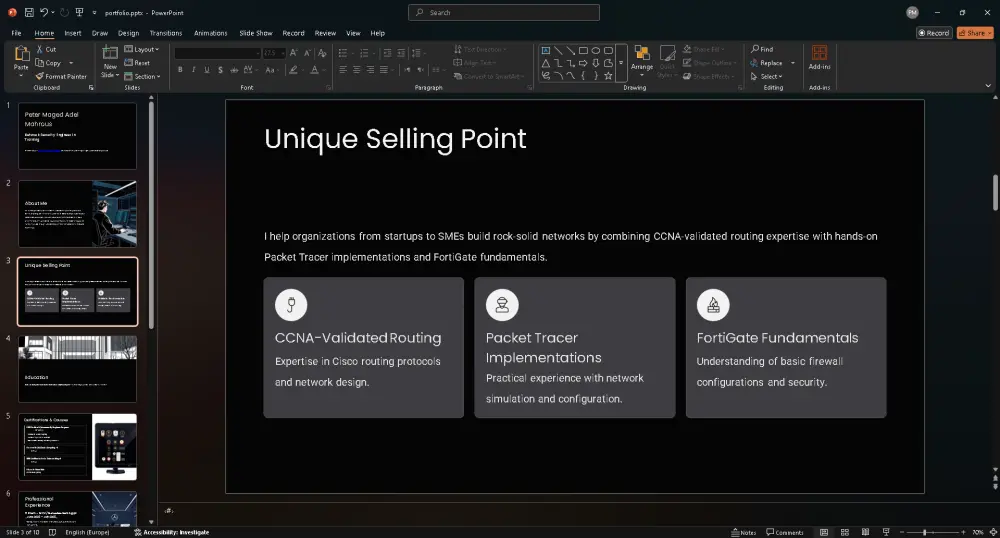1000x538 pixels.
Task: Open Arrange dropdown
Action: click(642, 61)
